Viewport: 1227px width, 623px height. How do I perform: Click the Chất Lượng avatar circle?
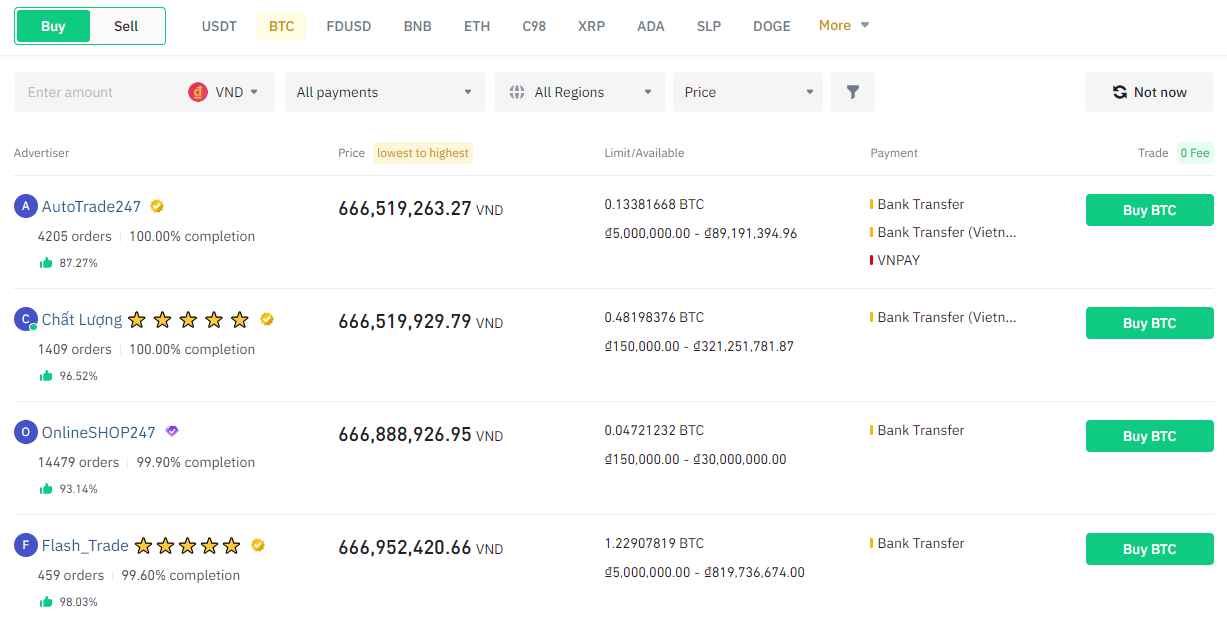point(25,319)
